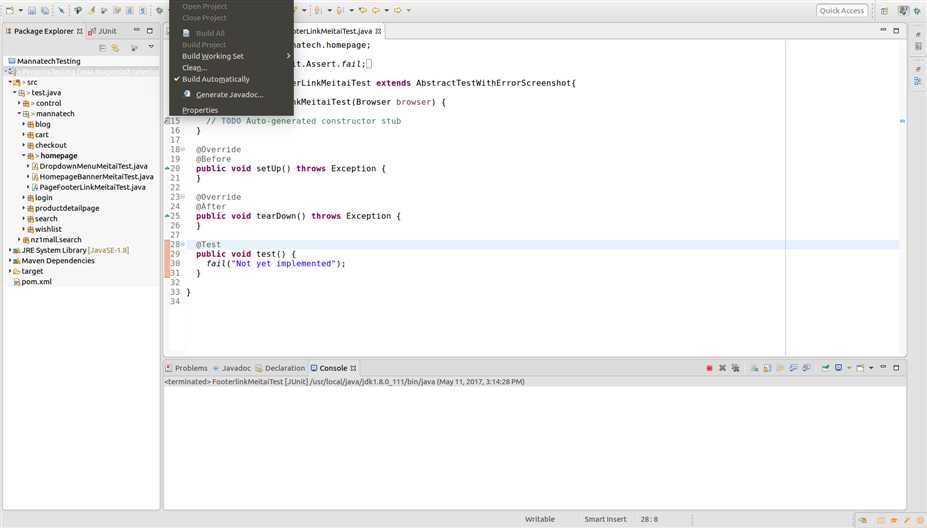The height and width of the screenshot is (528, 927).
Task: Click the Display Selected Console icon
Action: click(838, 368)
